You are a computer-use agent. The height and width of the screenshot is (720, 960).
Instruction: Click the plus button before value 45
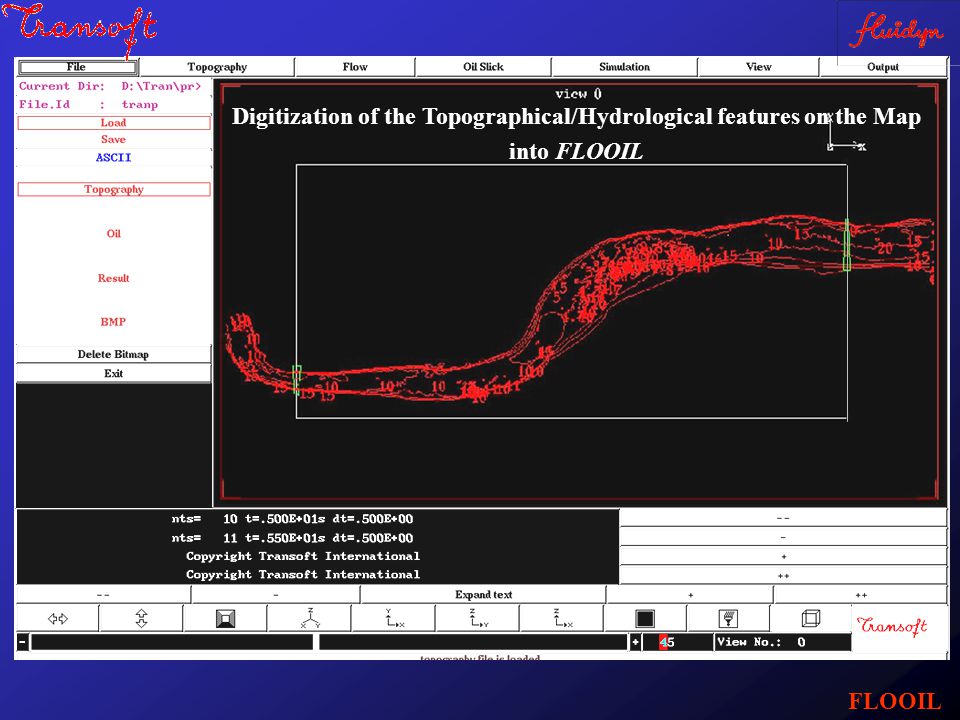pos(635,642)
